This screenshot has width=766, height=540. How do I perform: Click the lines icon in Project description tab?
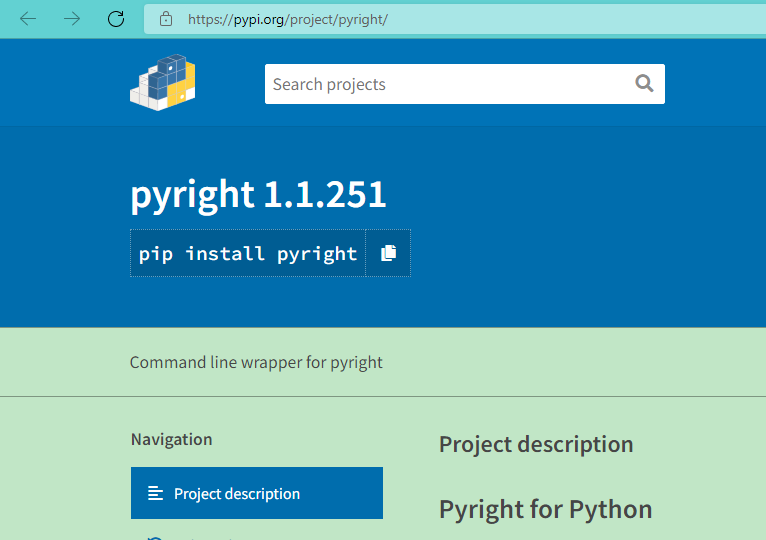(155, 494)
